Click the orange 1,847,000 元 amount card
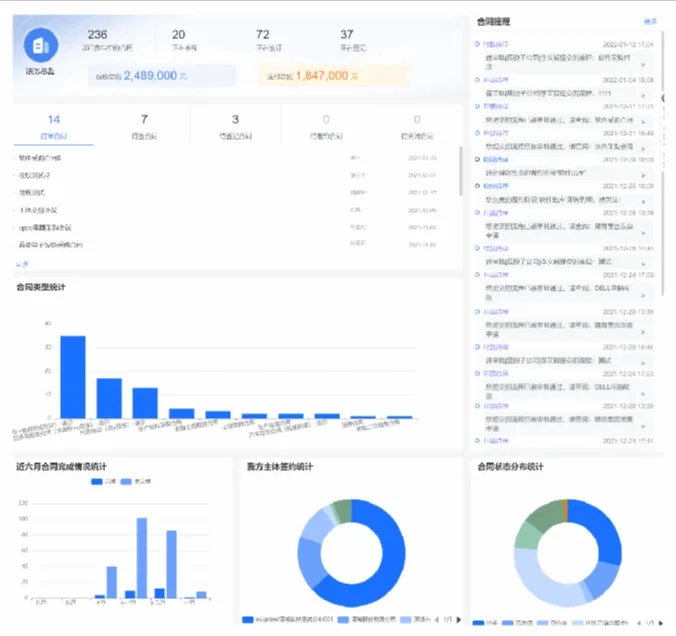 [332, 75]
